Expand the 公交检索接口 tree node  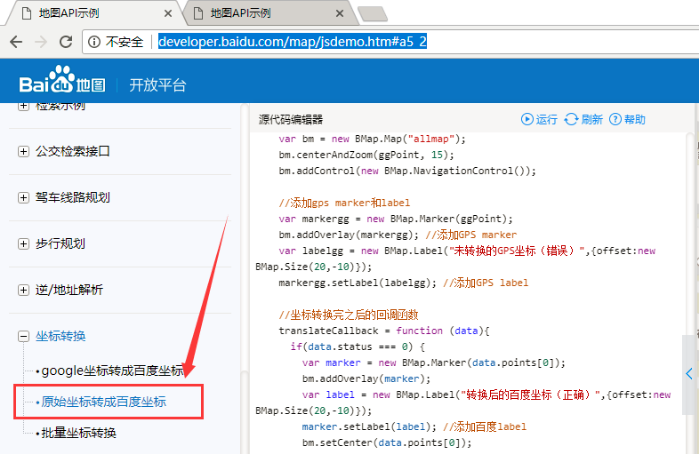point(24,152)
